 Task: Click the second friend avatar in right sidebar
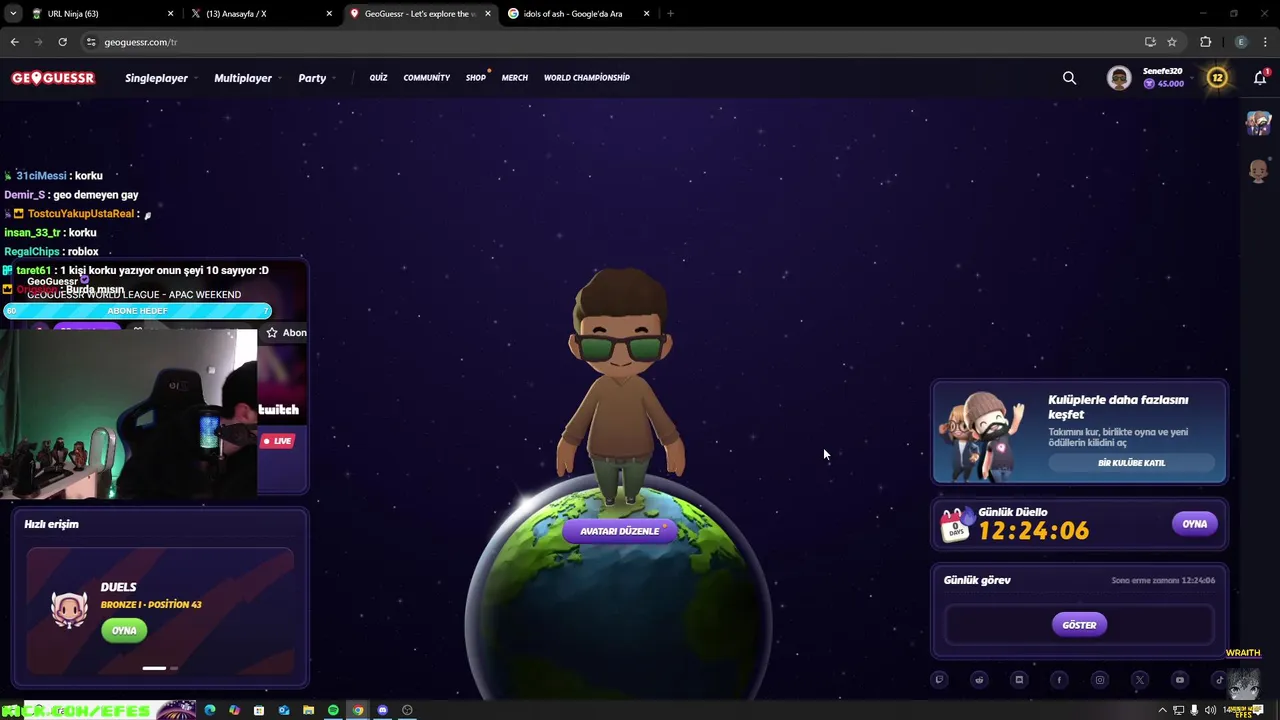click(1258, 170)
